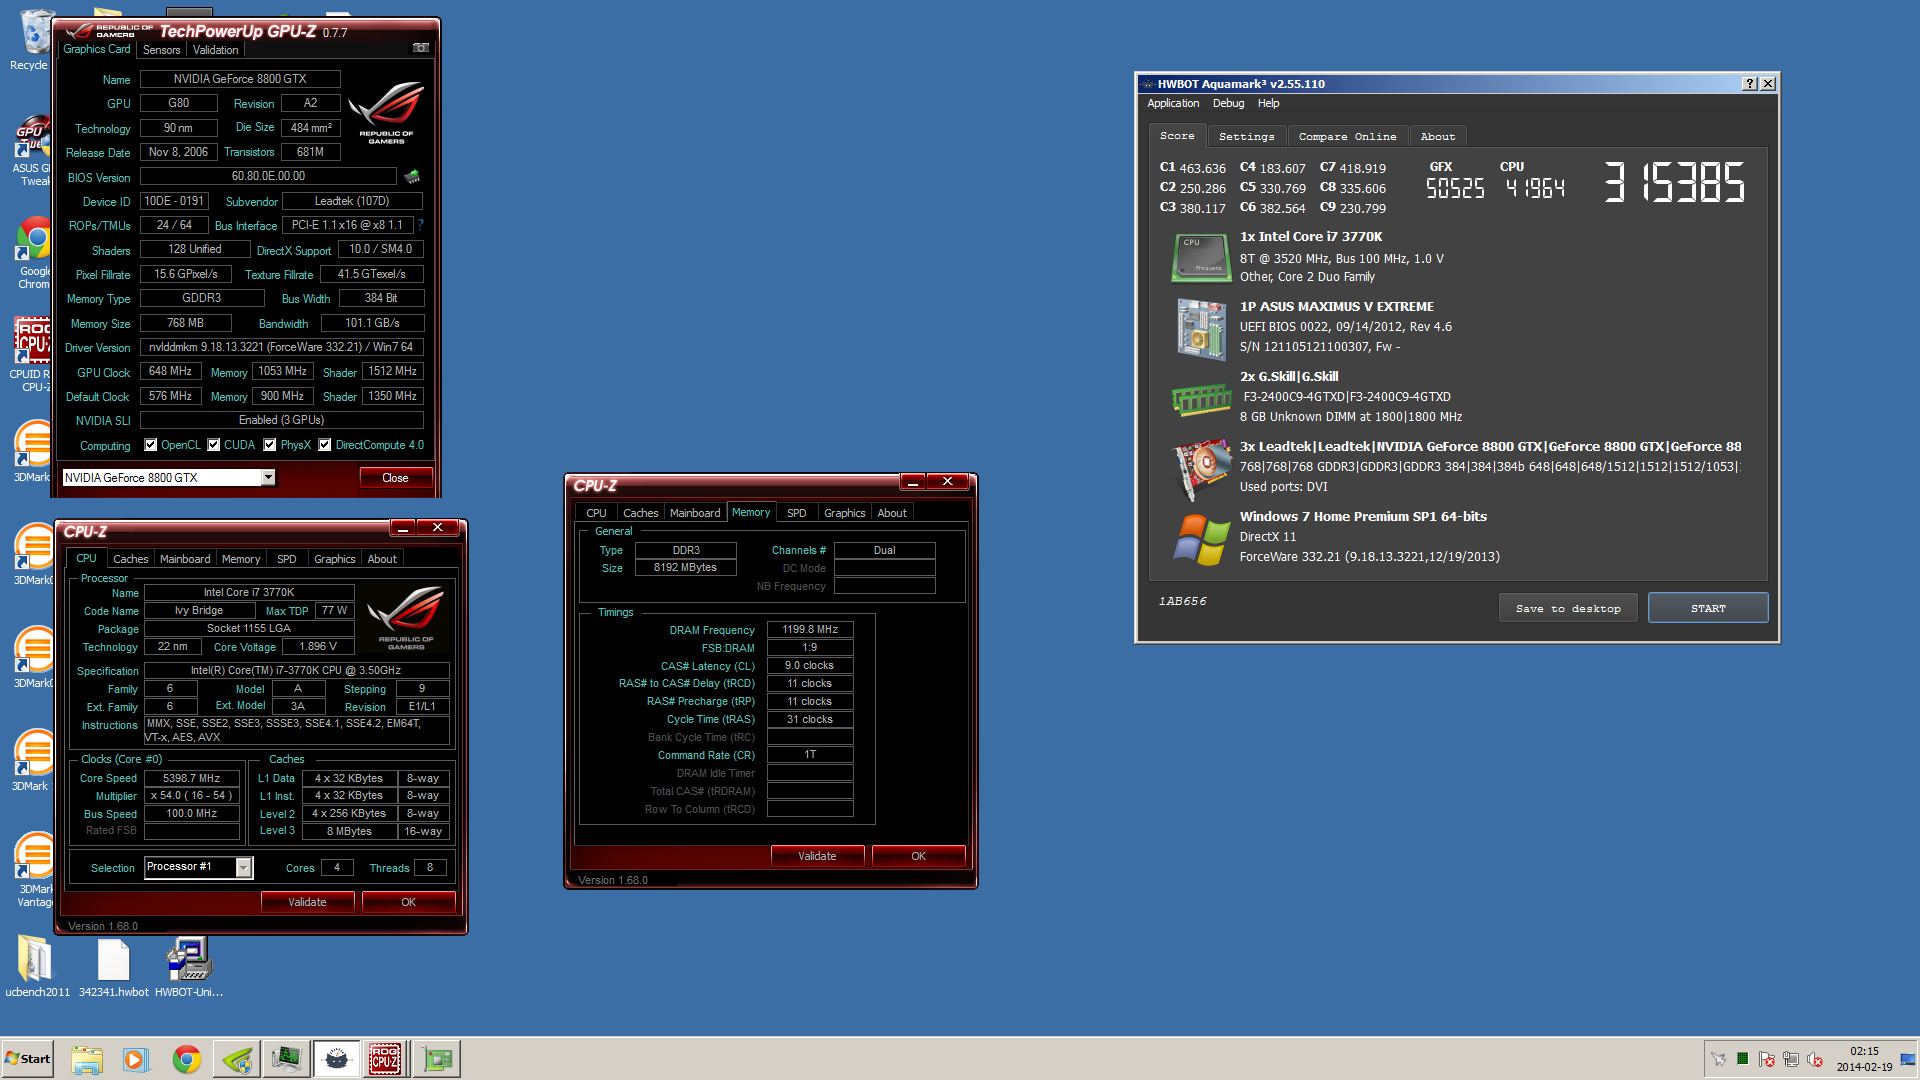Open the SPD tab in memory CPU-Z window
Viewport: 1920px width, 1080px height.
(796, 513)
